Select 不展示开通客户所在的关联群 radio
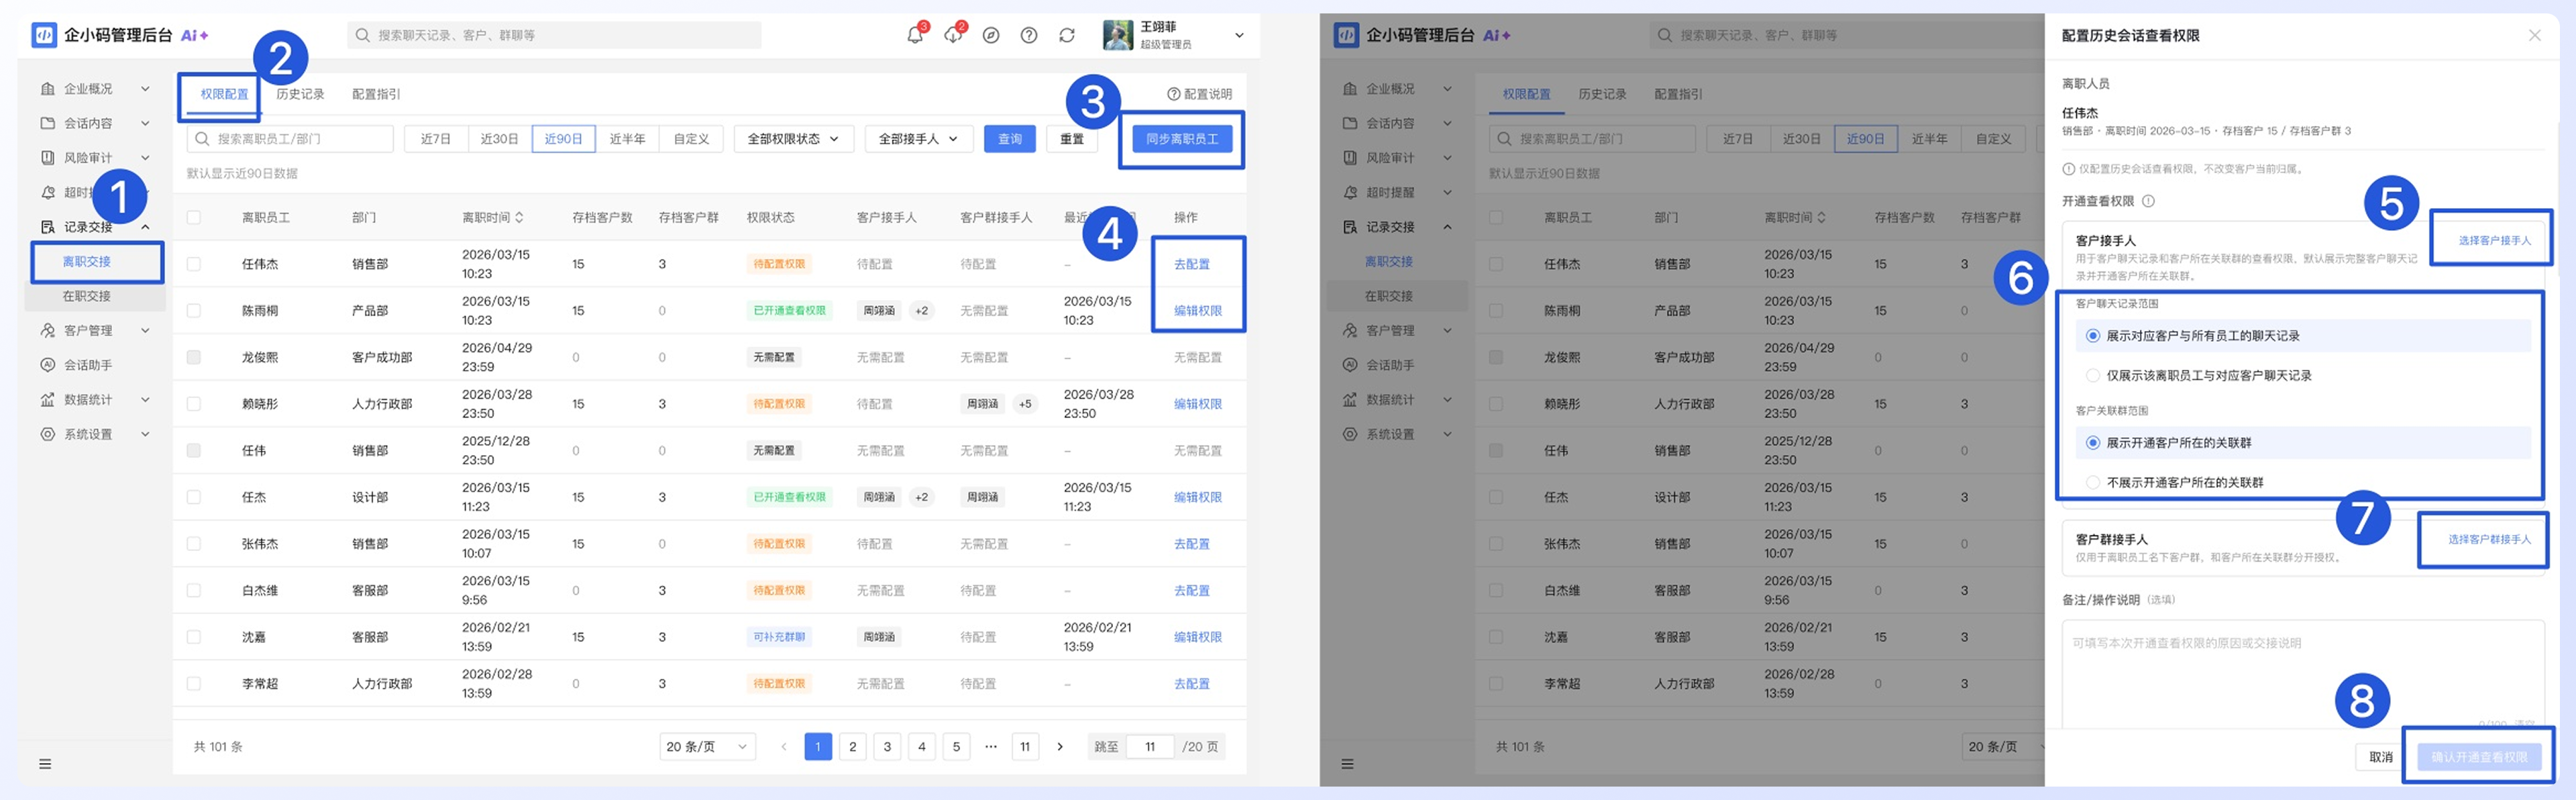Image resolution: width=2576 pixels, height=800 pixels. click(x=2092, y=483)
